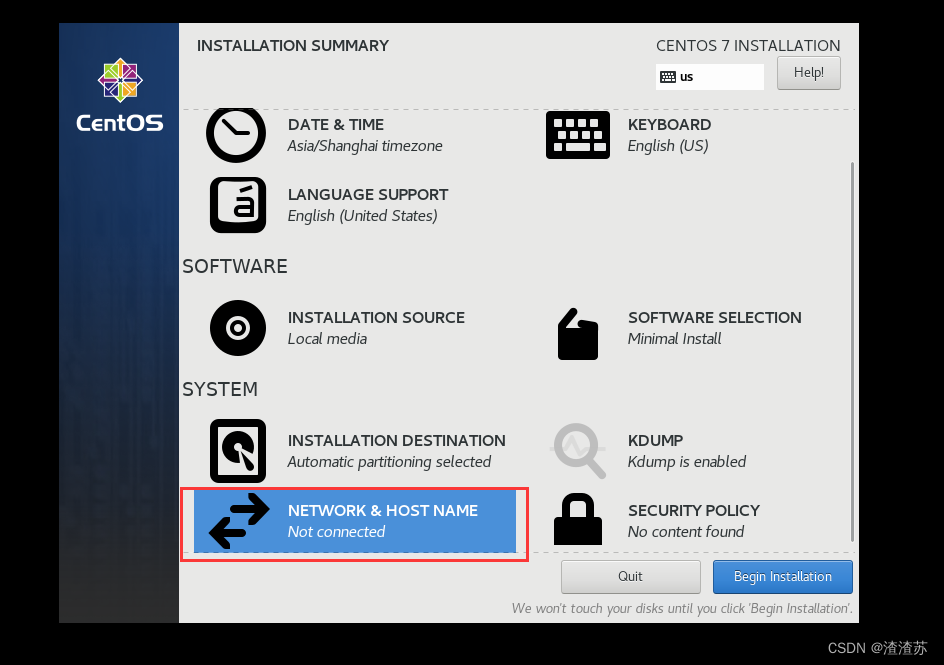Click 'English (United States)' text

click(362, 215)
